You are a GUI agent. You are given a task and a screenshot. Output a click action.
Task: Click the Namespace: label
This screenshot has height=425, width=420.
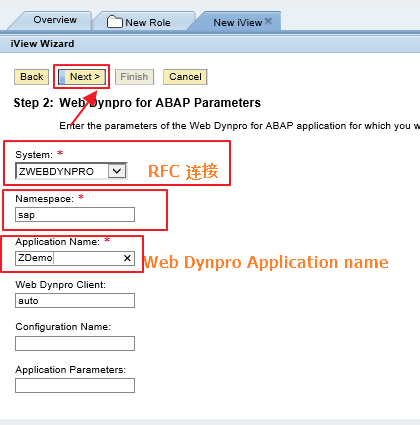pos(45,199)
